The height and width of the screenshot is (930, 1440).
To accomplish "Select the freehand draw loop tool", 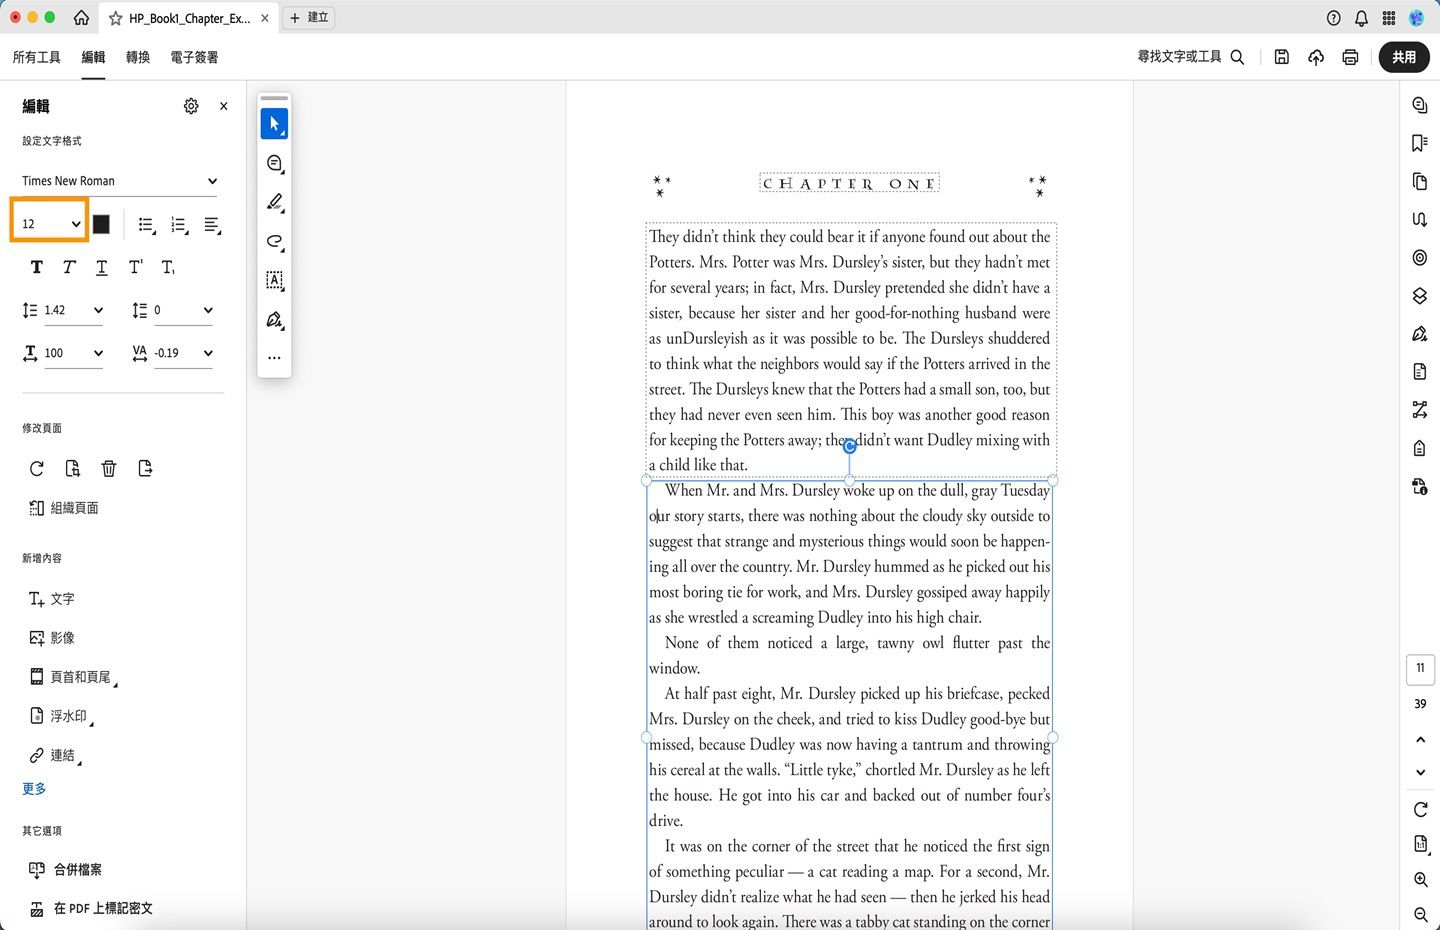I will coord(274,241).
